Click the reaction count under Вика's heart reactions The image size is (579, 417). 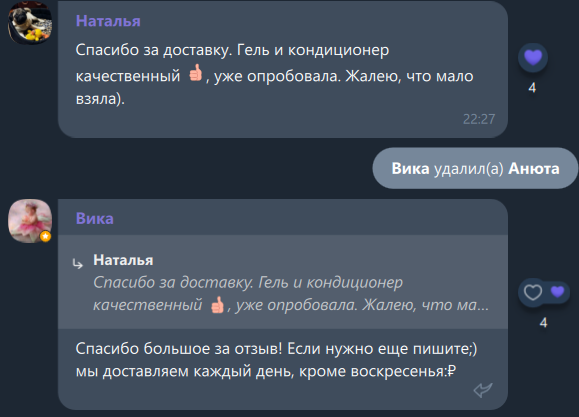tap(543, 323)
